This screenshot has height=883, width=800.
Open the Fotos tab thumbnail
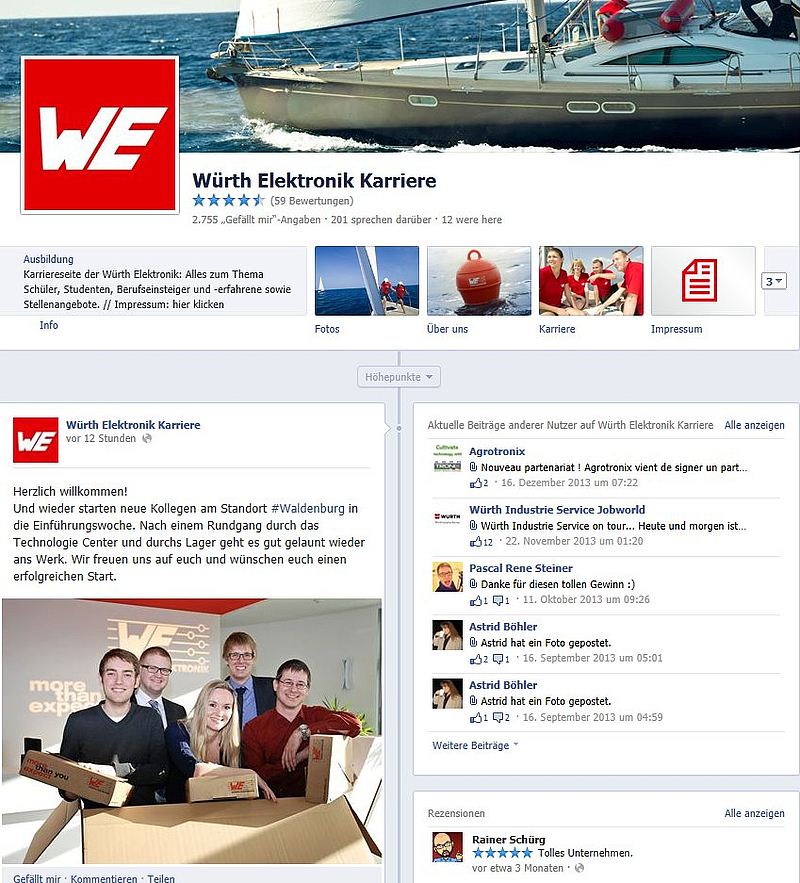(x=367, y=280)
